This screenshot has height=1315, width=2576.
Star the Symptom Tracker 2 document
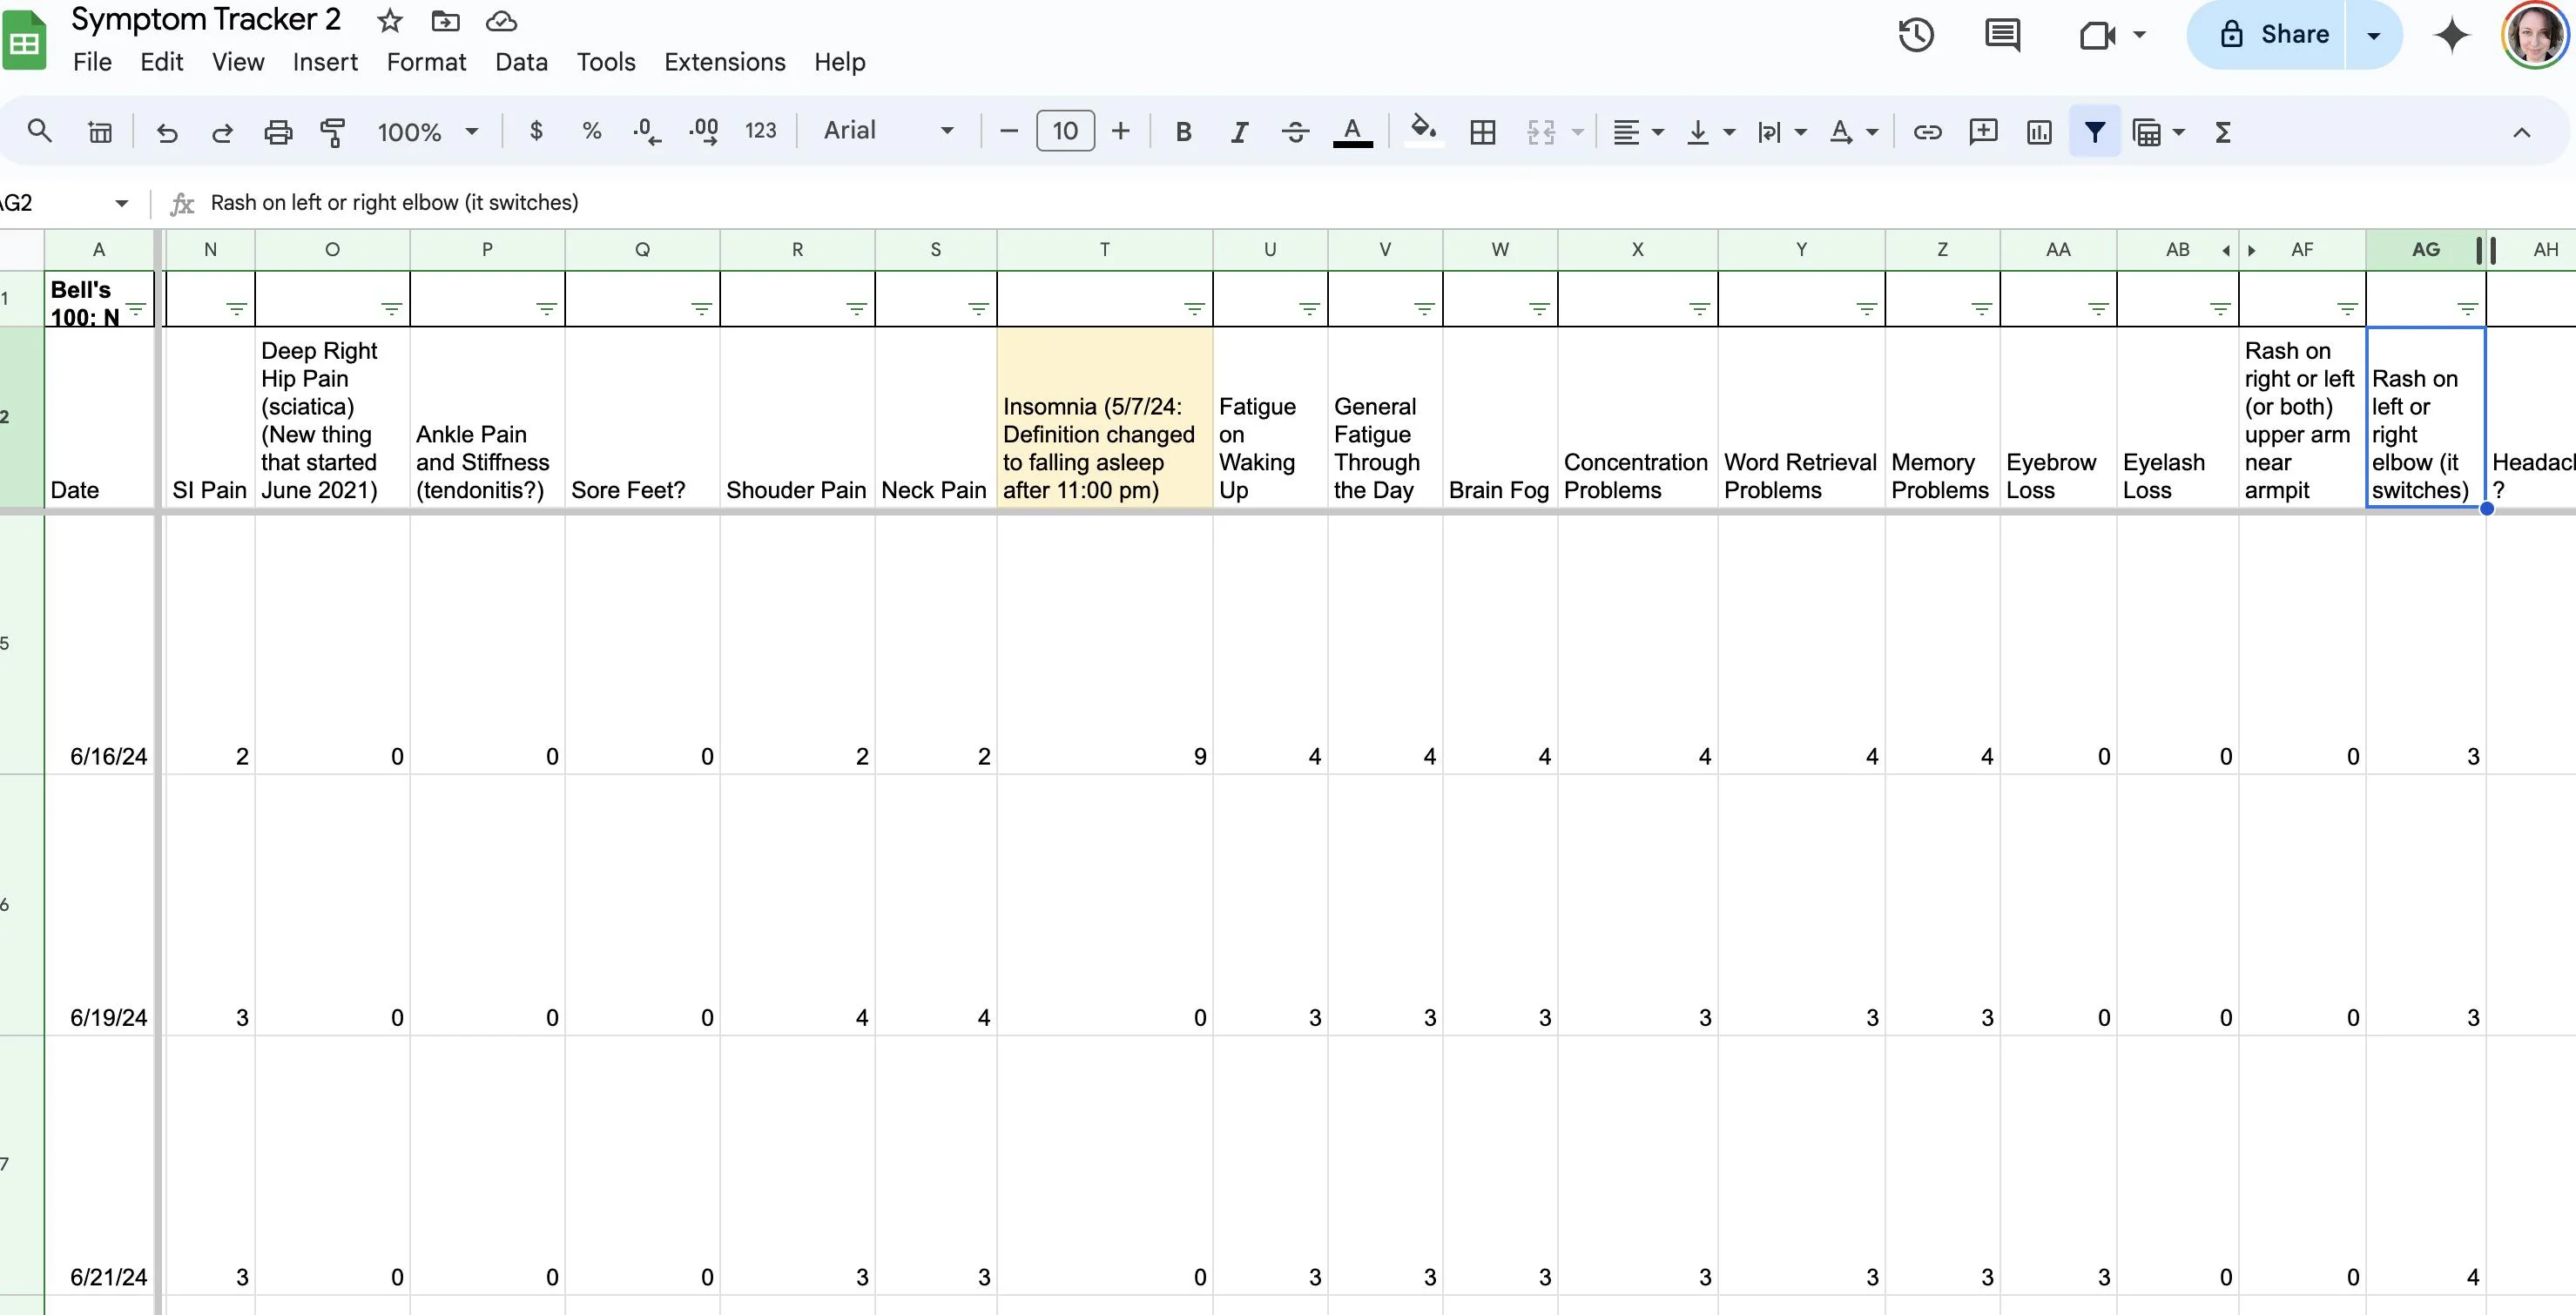tap(390, 21)
